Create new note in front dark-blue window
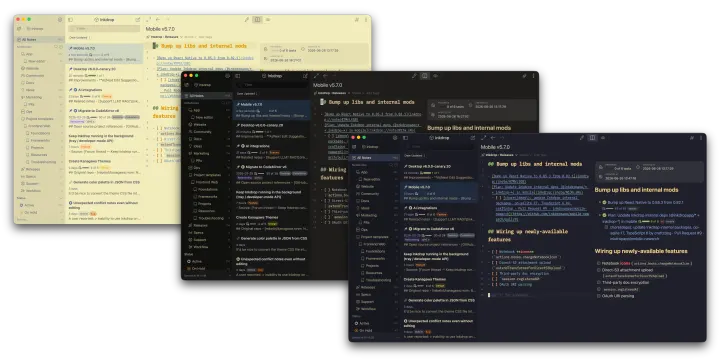Viewport: 720px width, 360px height. tap(472, 138)
